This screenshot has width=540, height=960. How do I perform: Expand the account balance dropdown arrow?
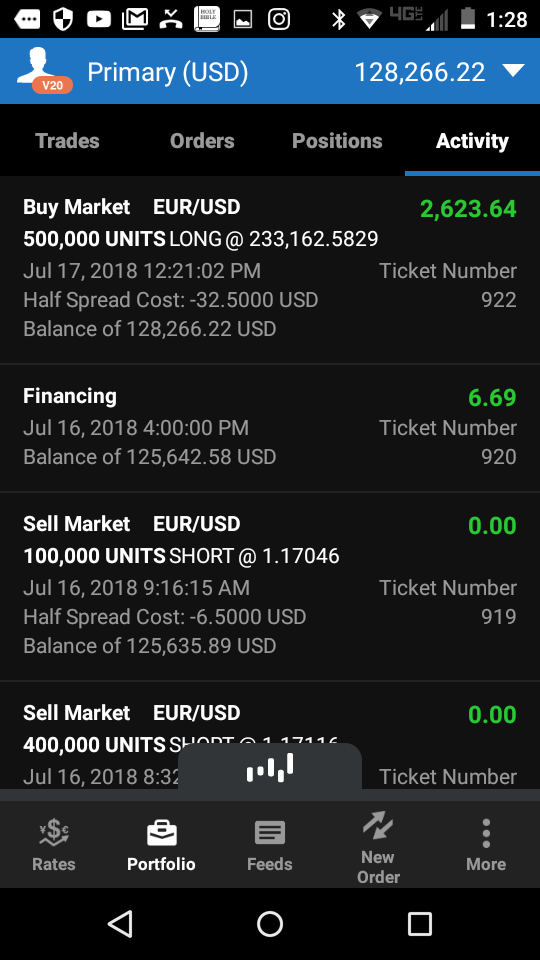pyautogui.click(x=513, y=70)
